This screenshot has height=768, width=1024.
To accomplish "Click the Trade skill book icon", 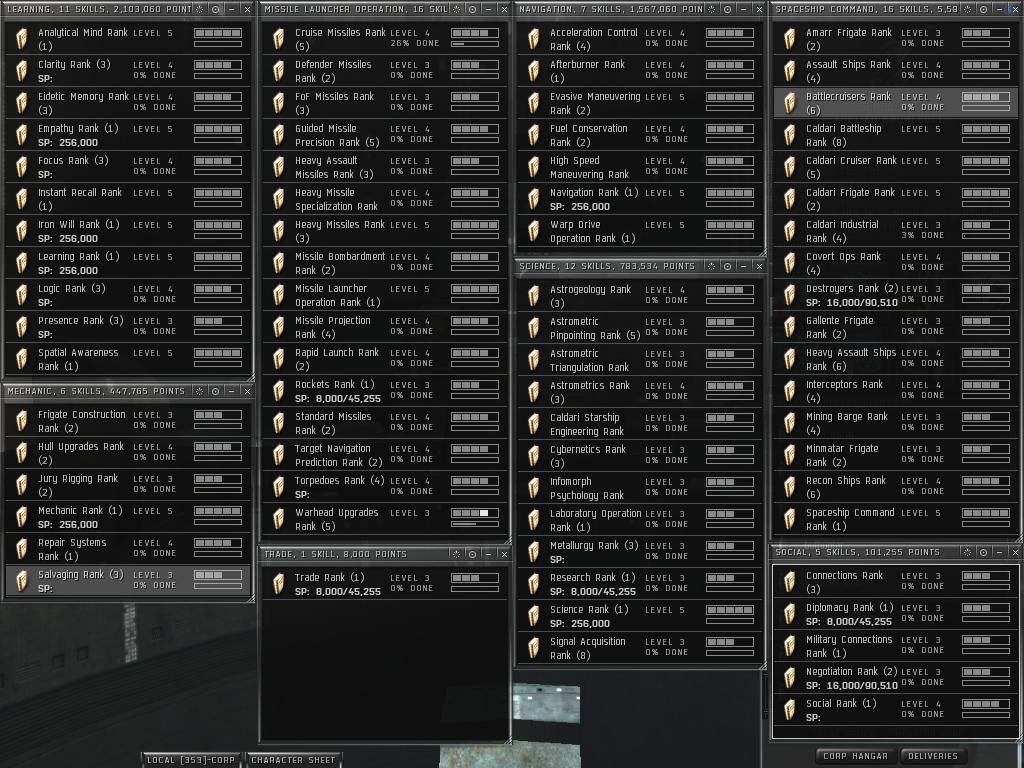I will (x=279, y=583).
